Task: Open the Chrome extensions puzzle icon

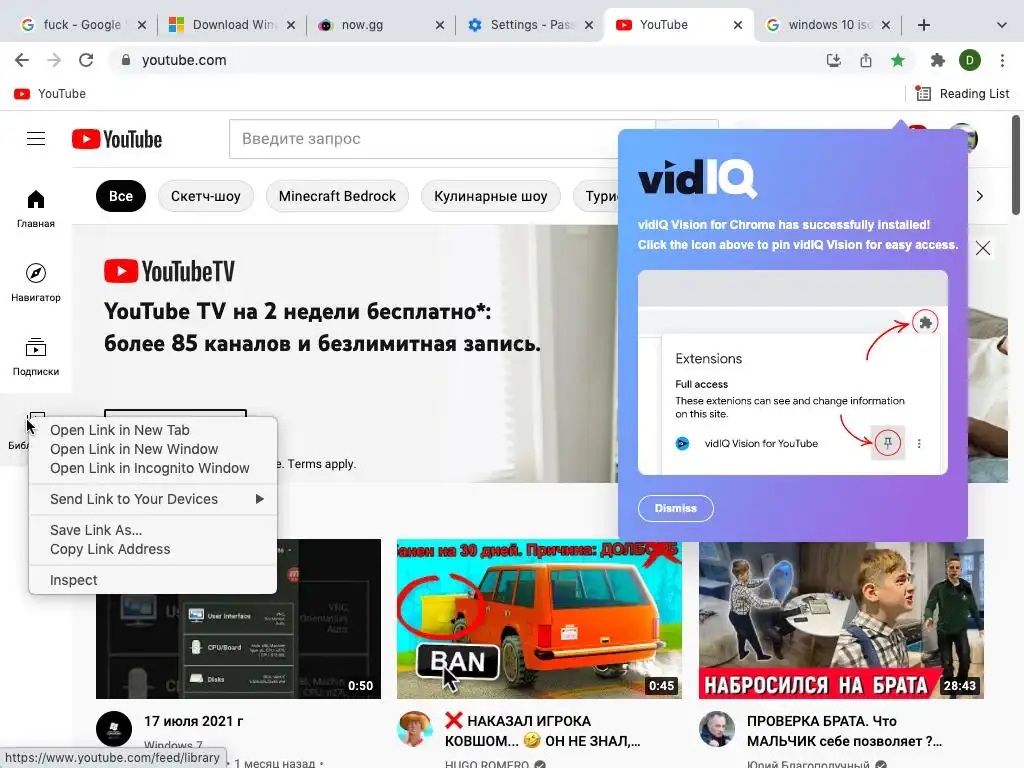Action: (938, 61)
